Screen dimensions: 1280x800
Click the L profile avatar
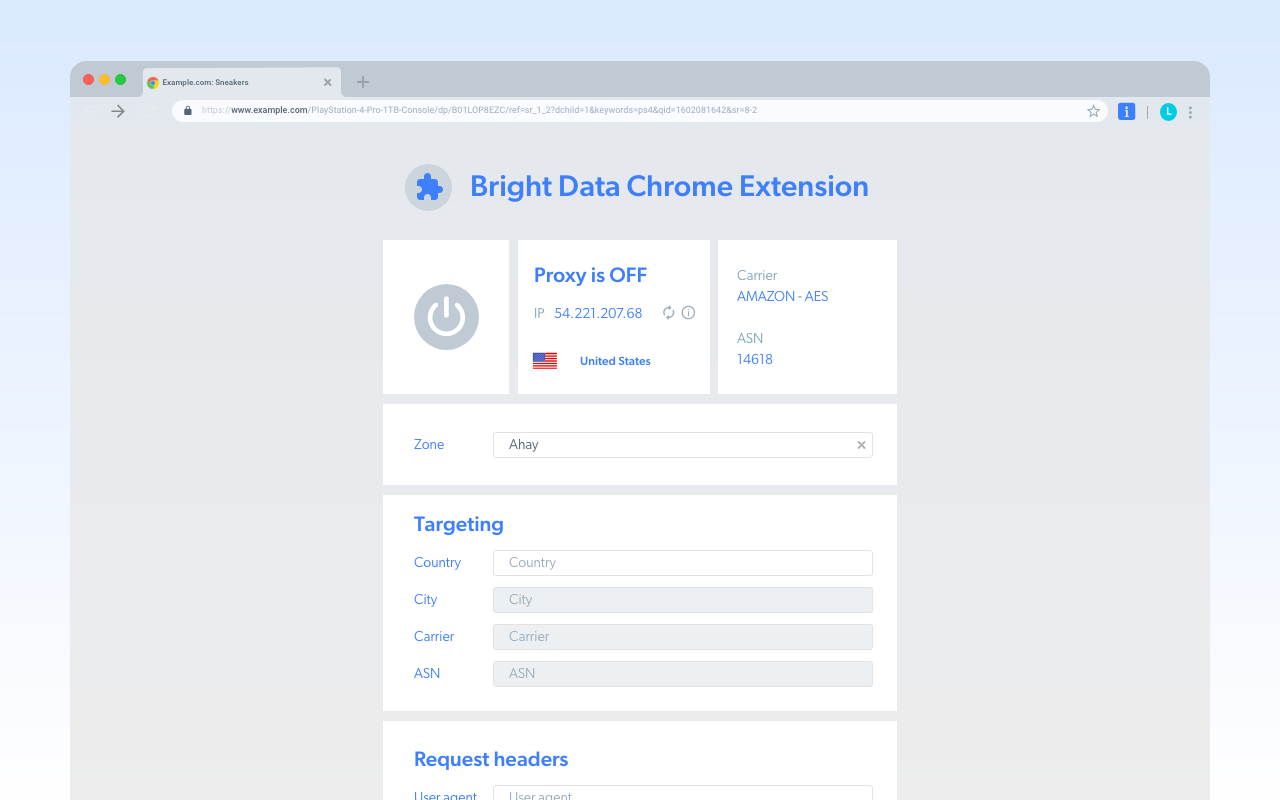point(1167,111)
